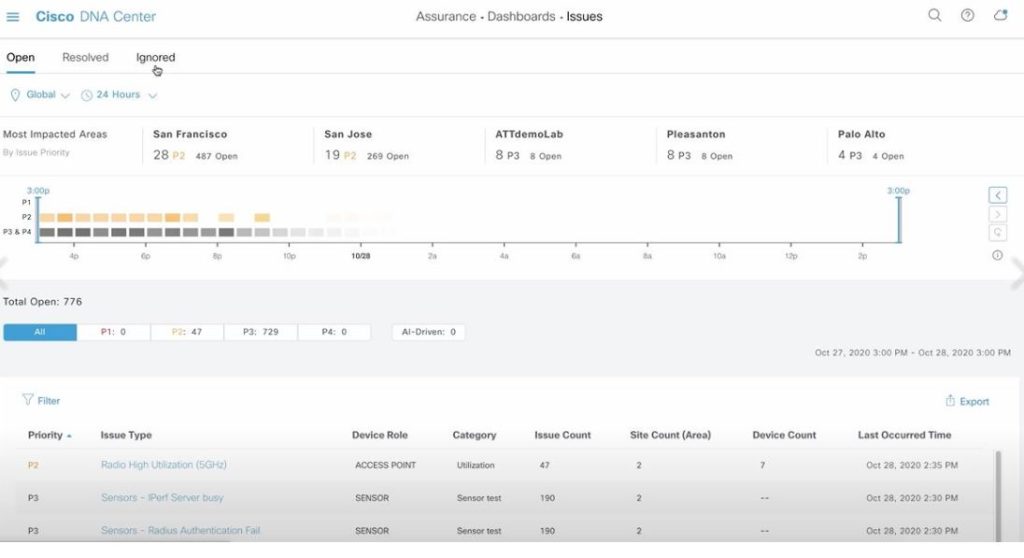Click the search magnifier icon
The width and height of the screenshot is (1024, 558).
tap(935, 16)
